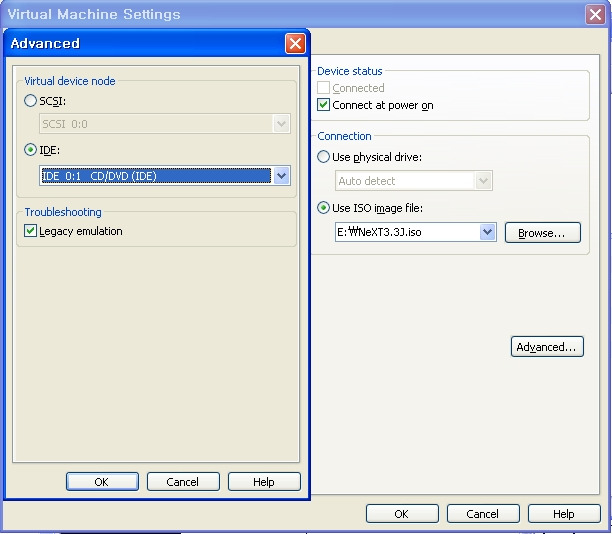Click Help in the Advanced dialog
The image size is (612, 534).
pyautogui.click(x=264, y=482)
